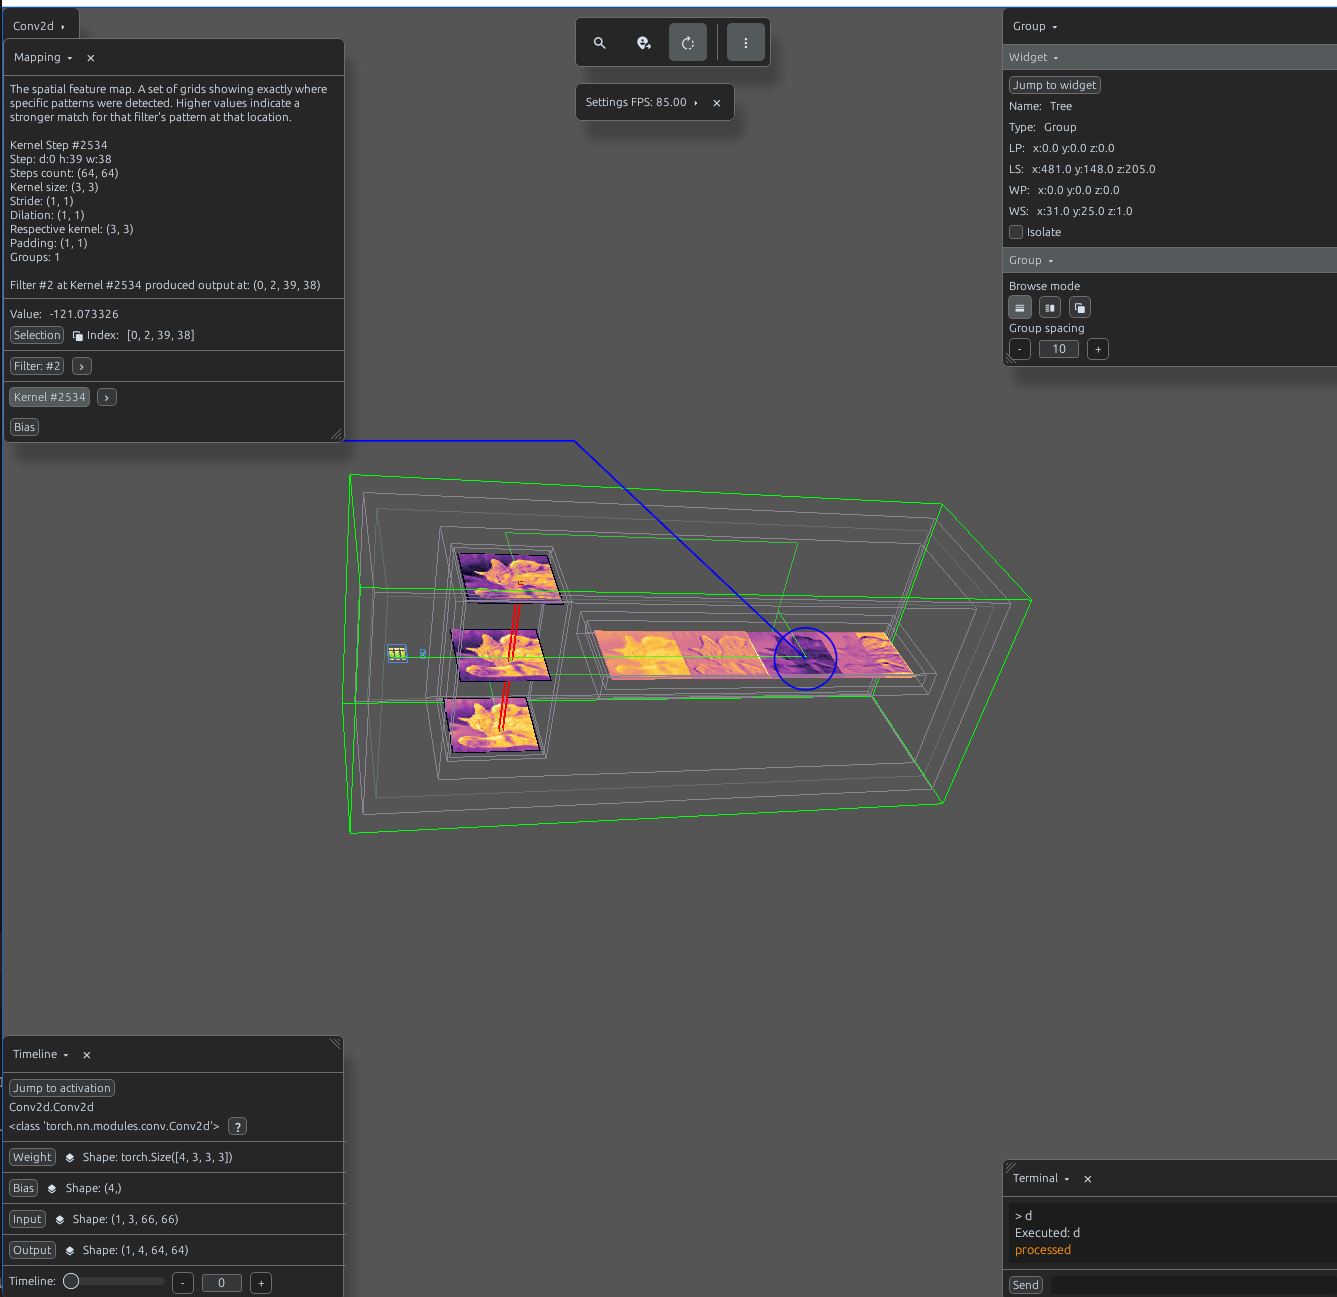The height and width of the screenshot is (1297, 1337).
Task: Grab the Timeline panel resize handle
Action: (336, 1043)
